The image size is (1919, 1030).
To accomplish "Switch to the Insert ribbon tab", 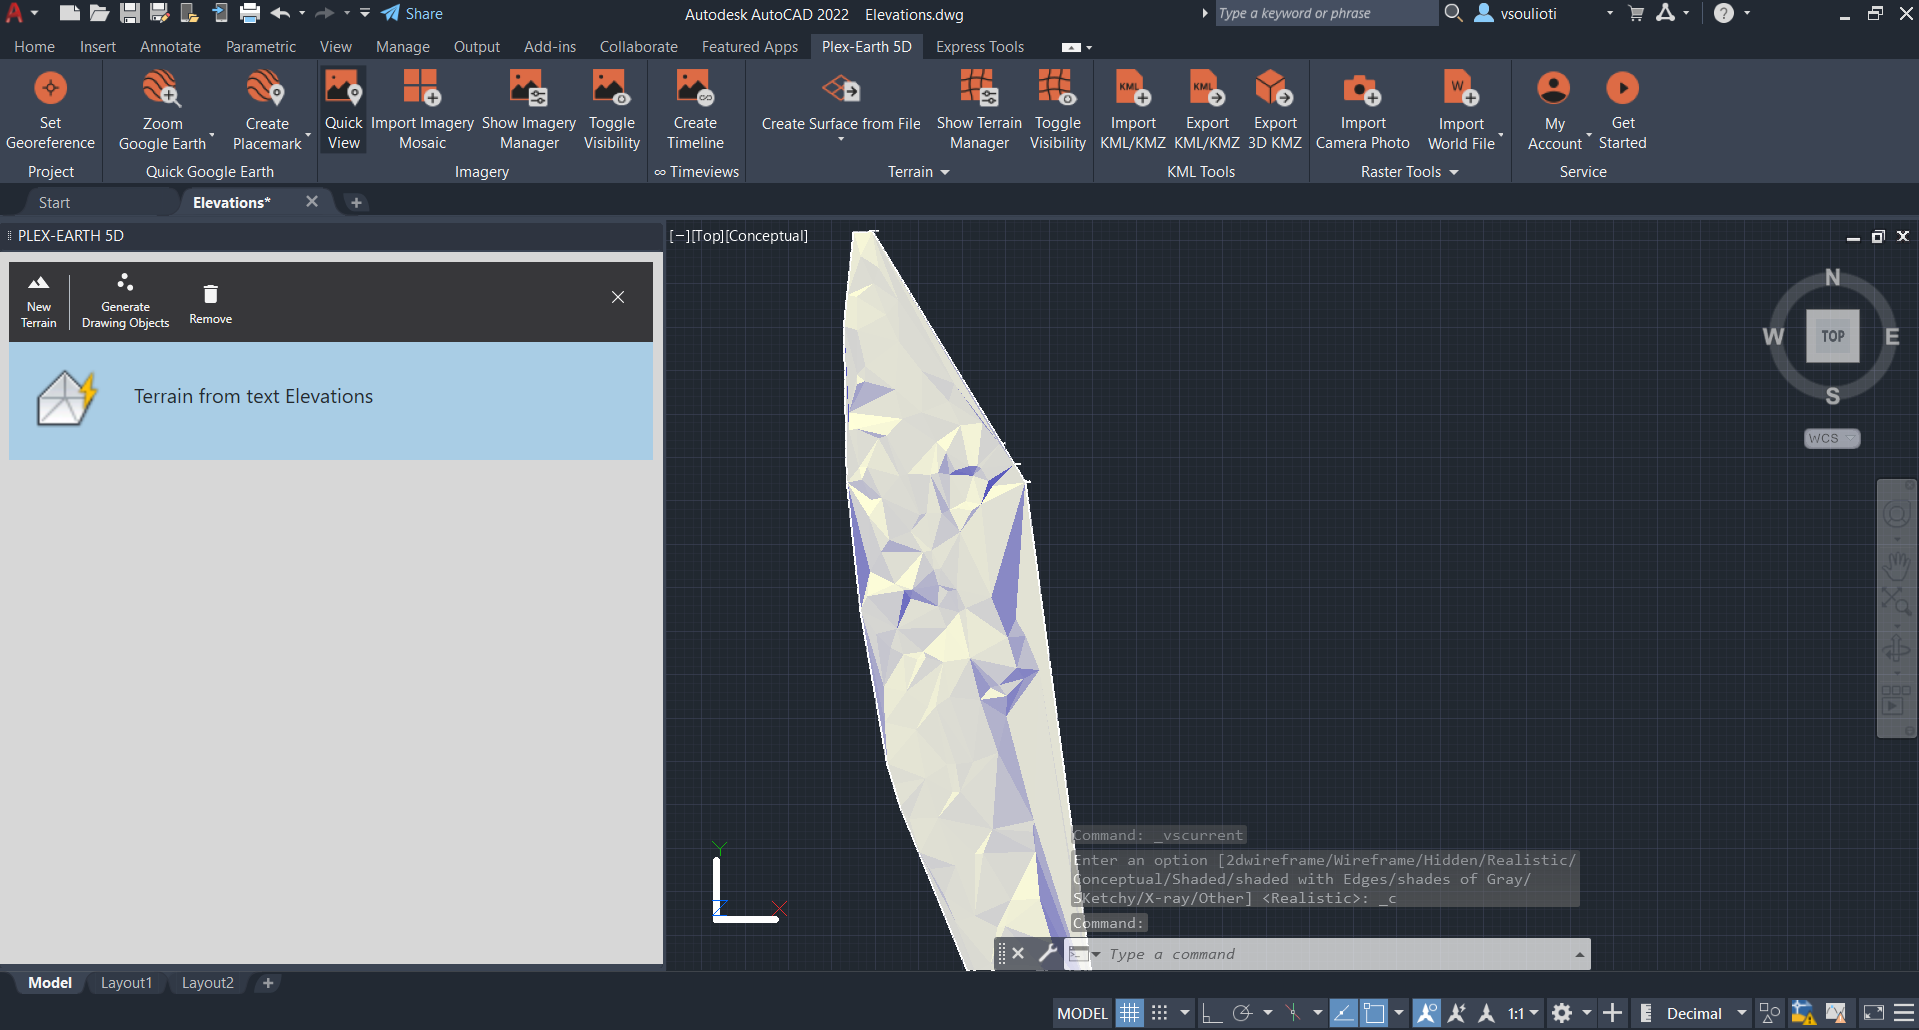I will pos(98,47).
